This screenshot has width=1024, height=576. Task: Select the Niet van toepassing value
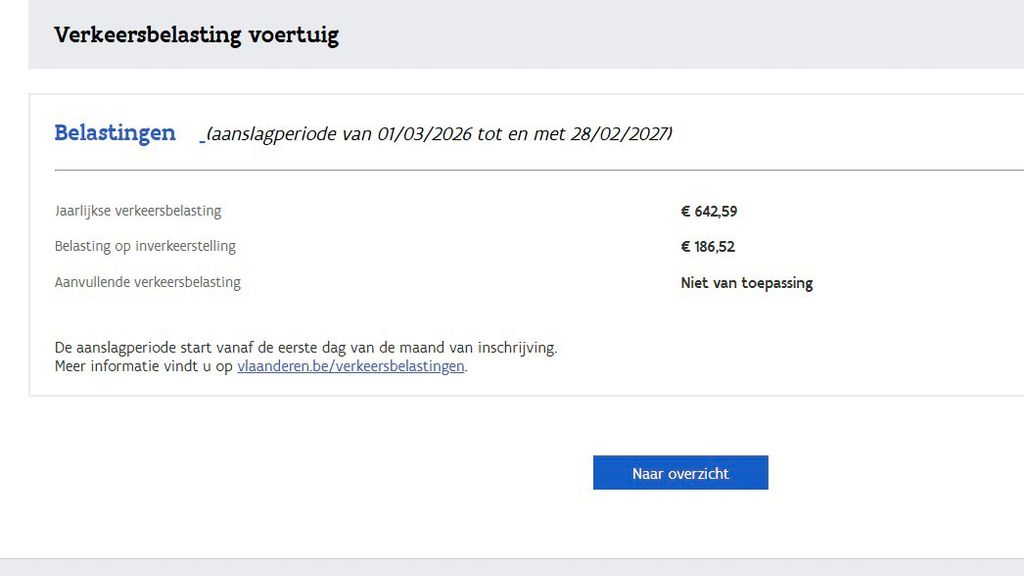746,283
